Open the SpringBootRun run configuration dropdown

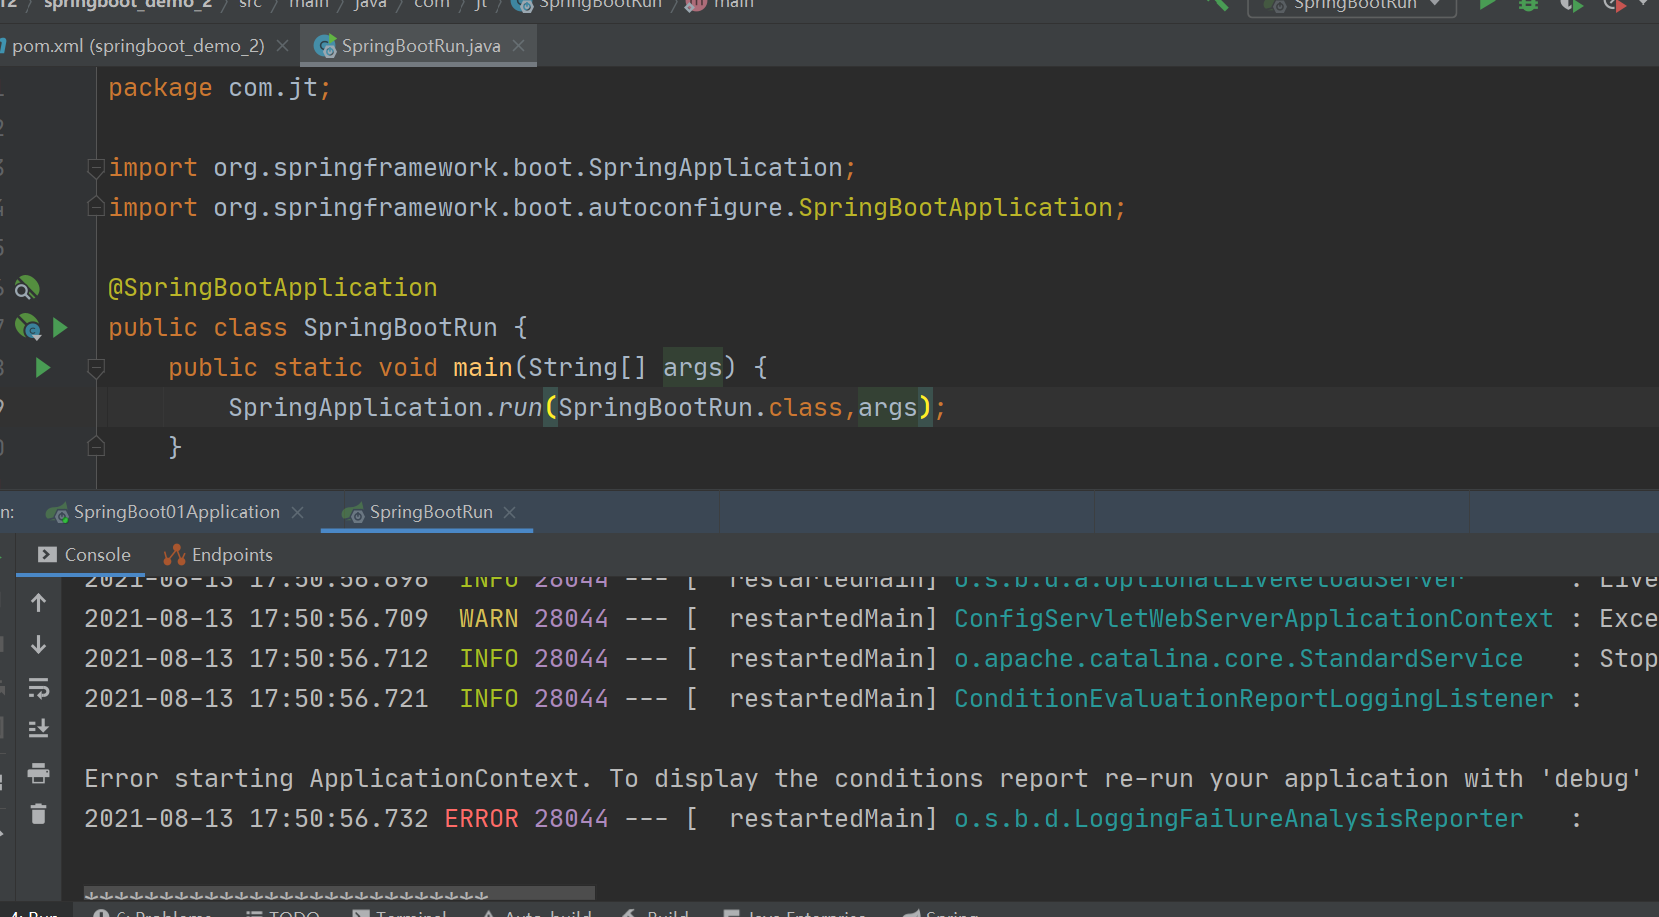coord(1352,5)
